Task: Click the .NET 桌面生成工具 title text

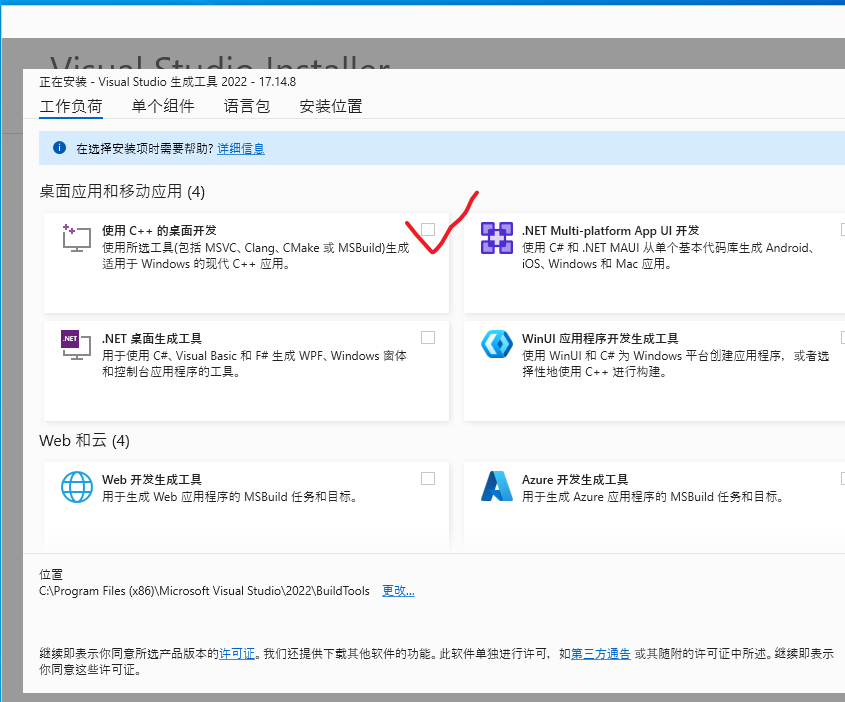Action: (152, 338)
